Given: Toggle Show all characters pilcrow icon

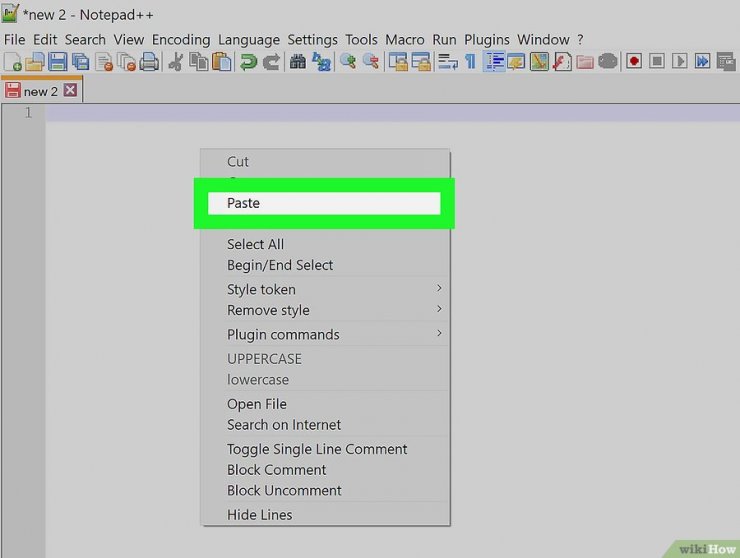Looking at the screenshot, I should (471, 62).
